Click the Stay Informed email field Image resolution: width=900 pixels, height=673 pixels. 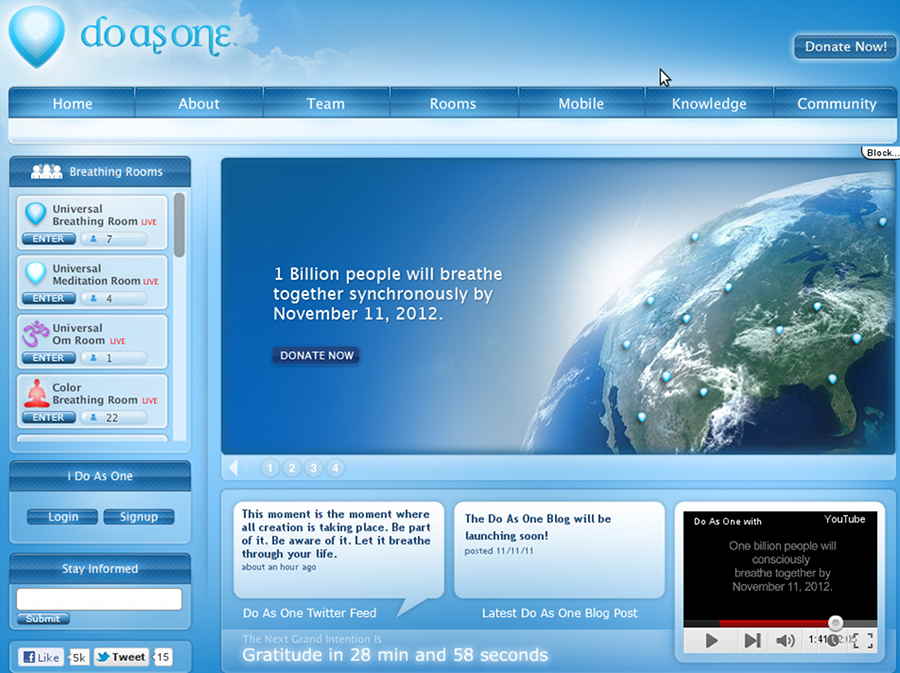tap(99, 599)
